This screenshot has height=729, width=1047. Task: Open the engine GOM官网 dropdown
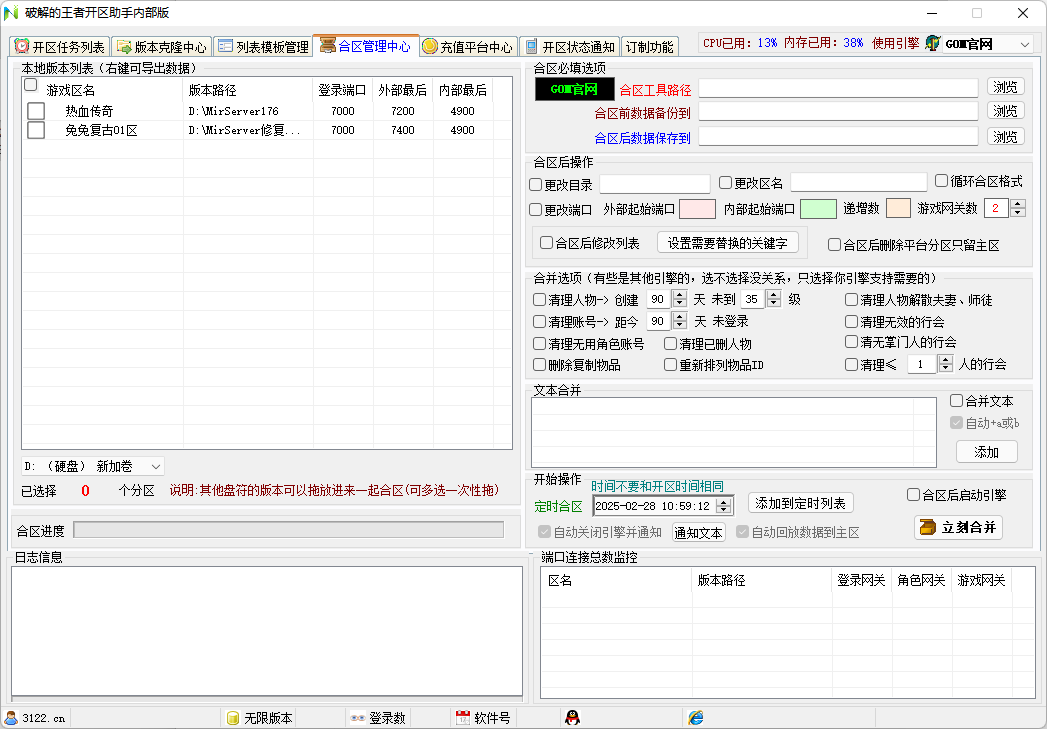(1025, 44)
